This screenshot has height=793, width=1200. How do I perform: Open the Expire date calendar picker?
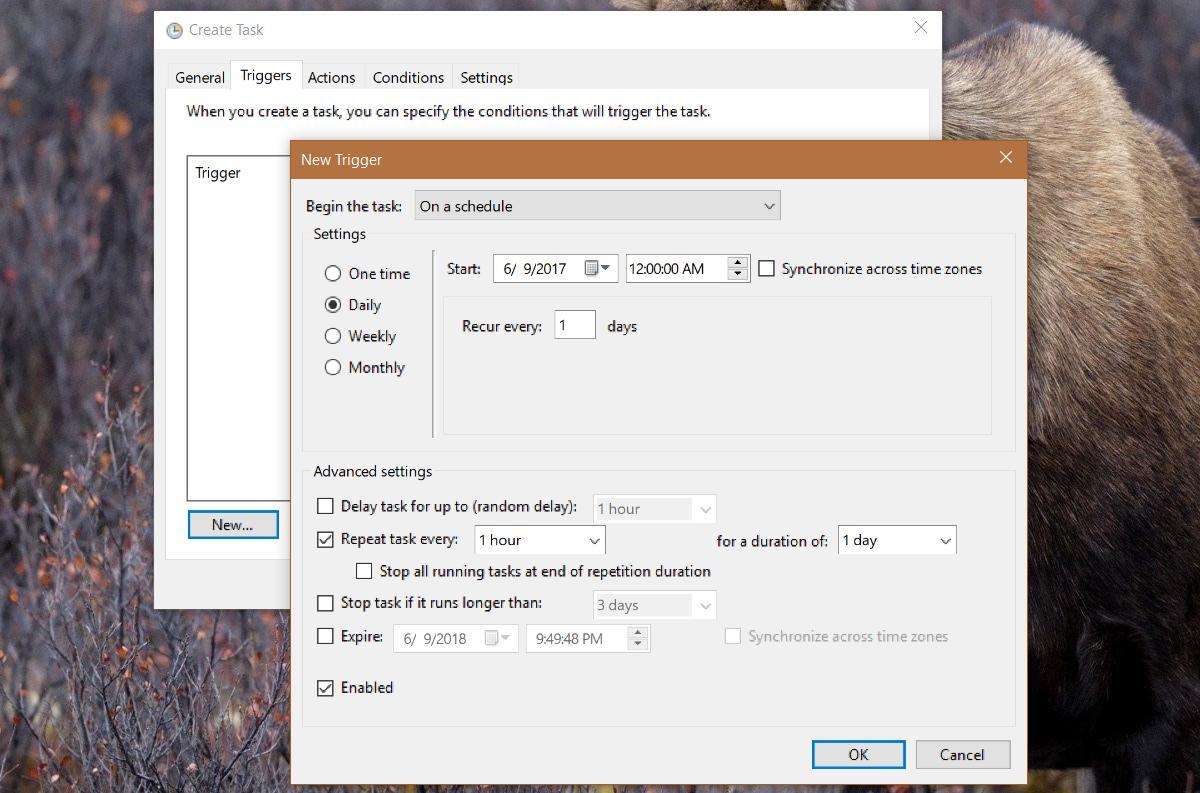(x=507, y=638)
